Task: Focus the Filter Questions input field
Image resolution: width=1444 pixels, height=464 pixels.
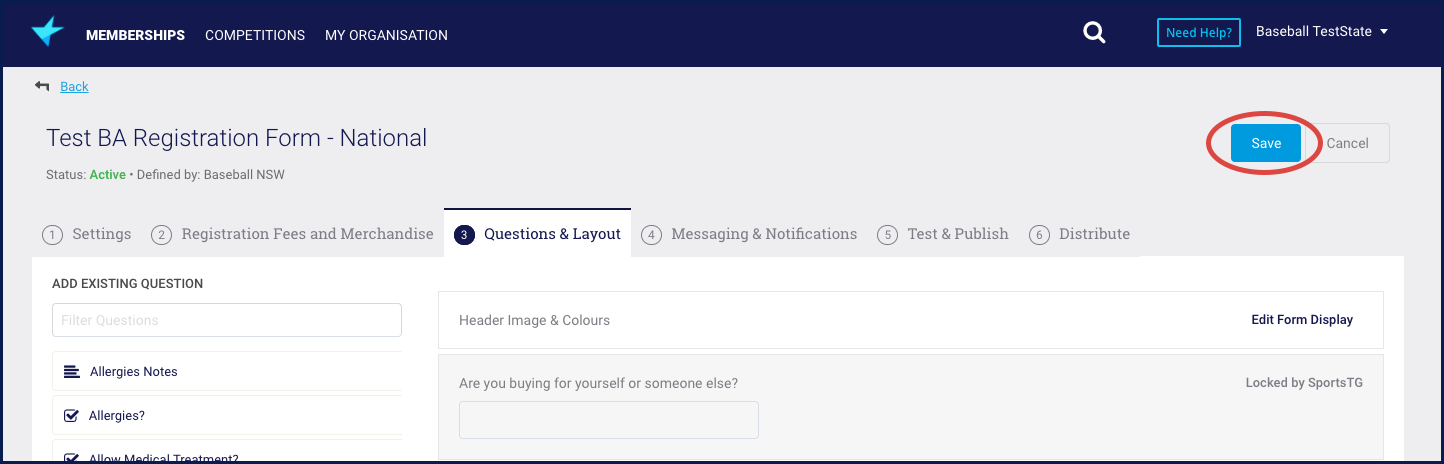Action: (x=227, y=320)
